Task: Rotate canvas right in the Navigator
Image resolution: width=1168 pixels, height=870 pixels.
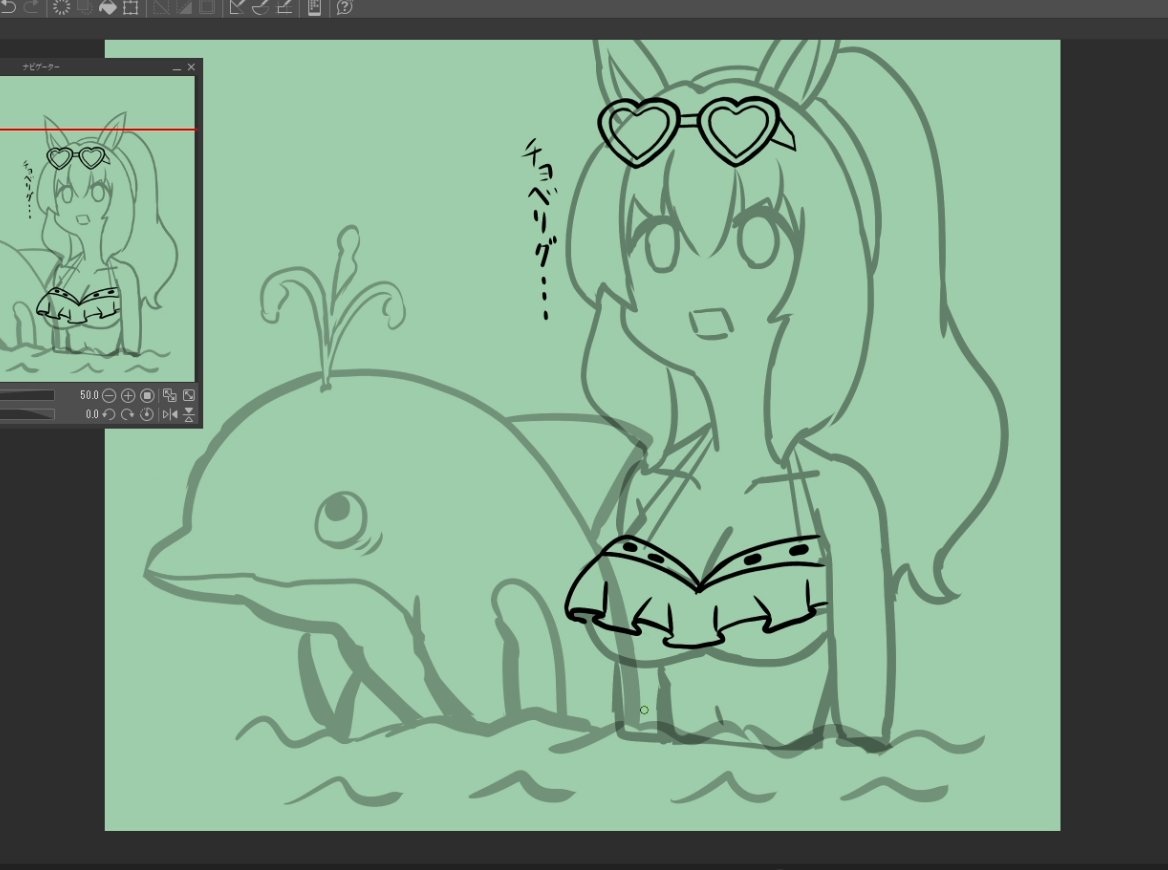Action: 128,414
